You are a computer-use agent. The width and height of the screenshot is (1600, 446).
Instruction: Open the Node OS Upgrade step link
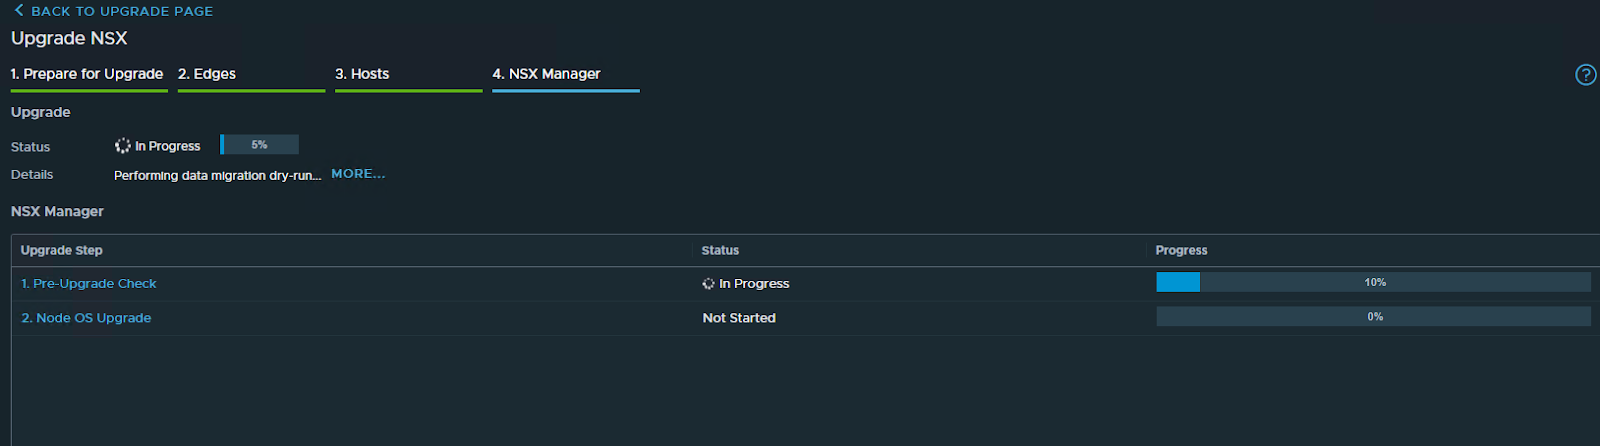pos(86,318)
